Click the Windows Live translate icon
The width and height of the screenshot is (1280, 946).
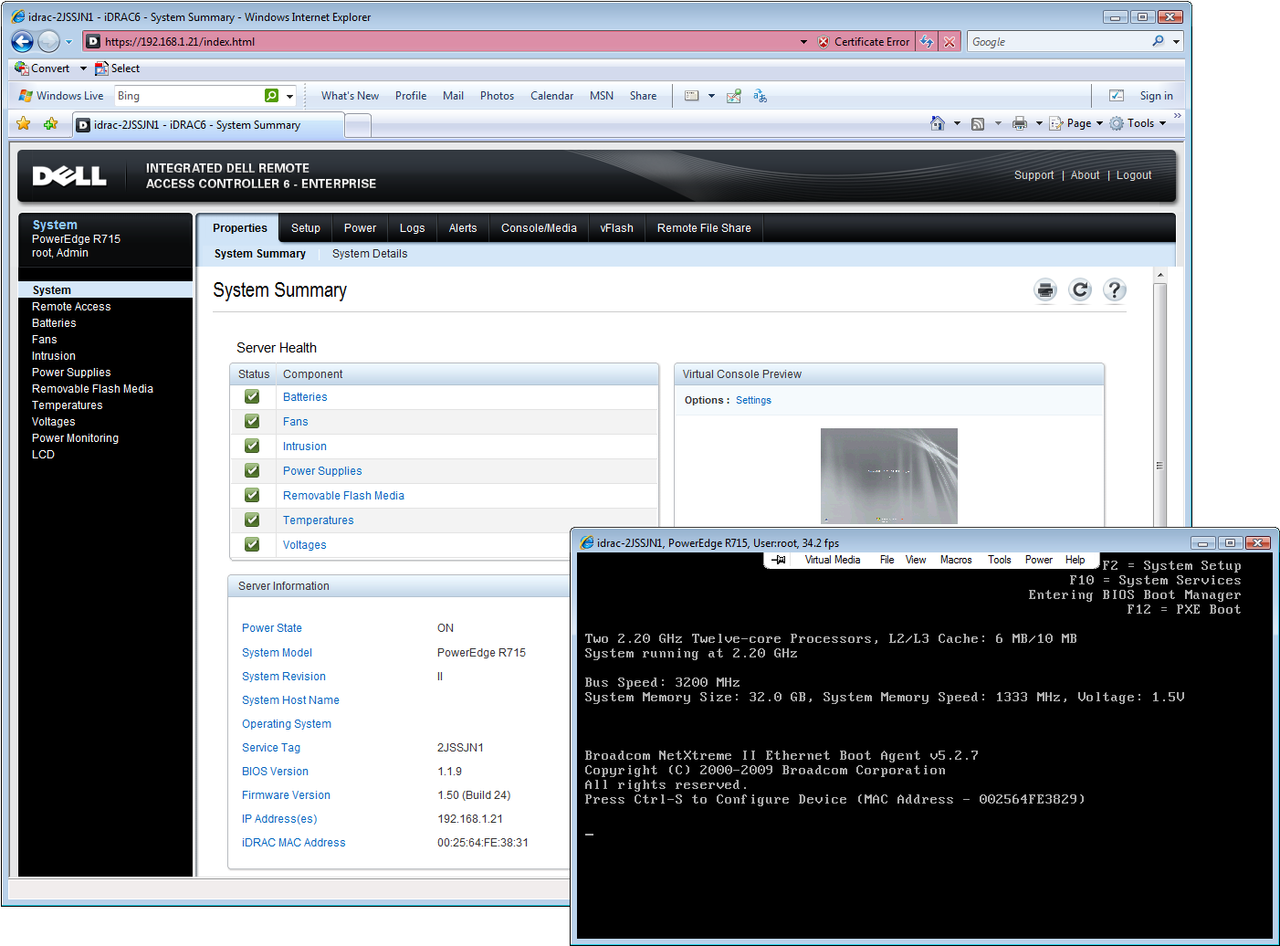tap(760, 96)
